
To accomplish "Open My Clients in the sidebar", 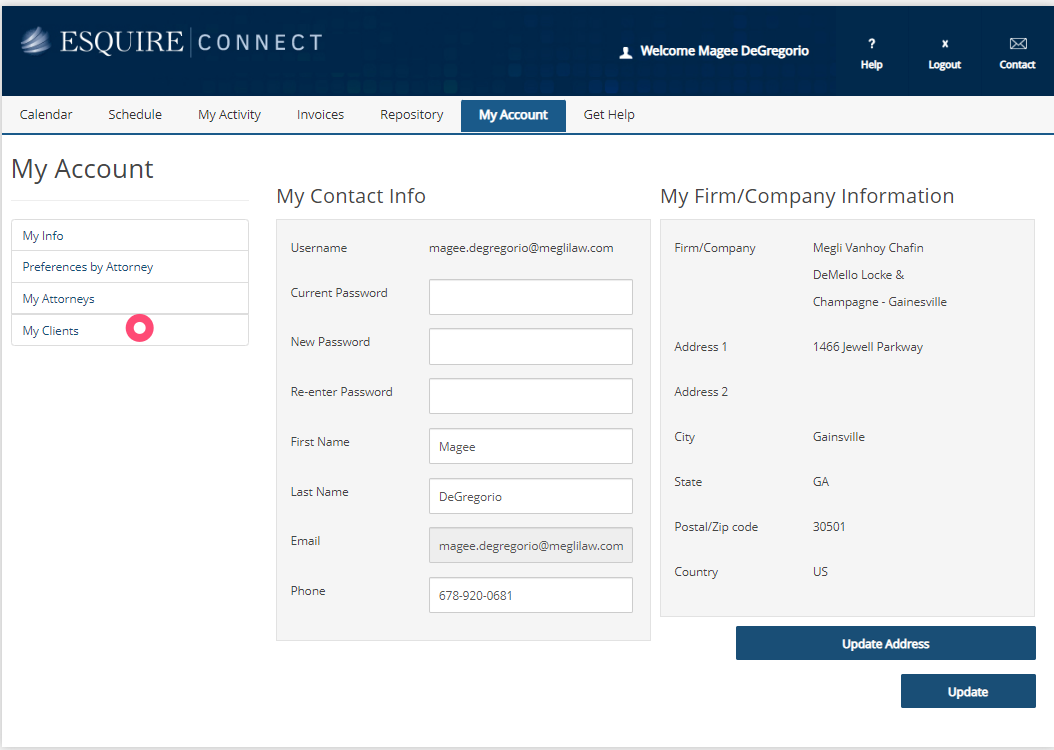I will (51, 331).
